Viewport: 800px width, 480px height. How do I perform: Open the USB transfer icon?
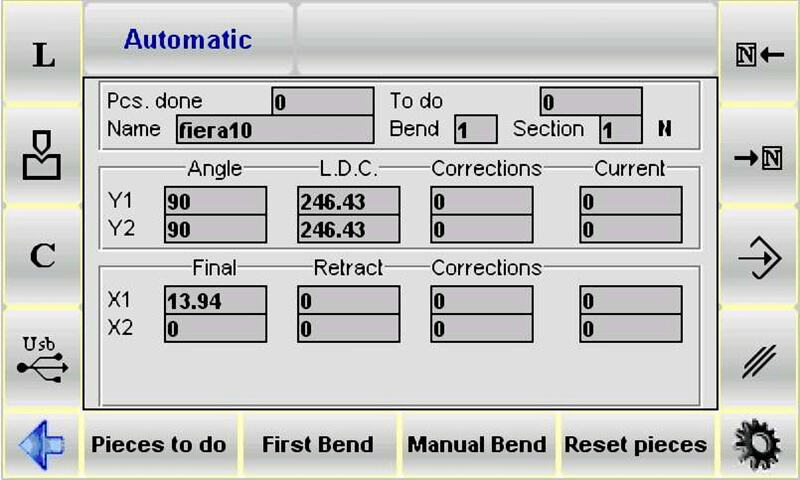point(42,358)
